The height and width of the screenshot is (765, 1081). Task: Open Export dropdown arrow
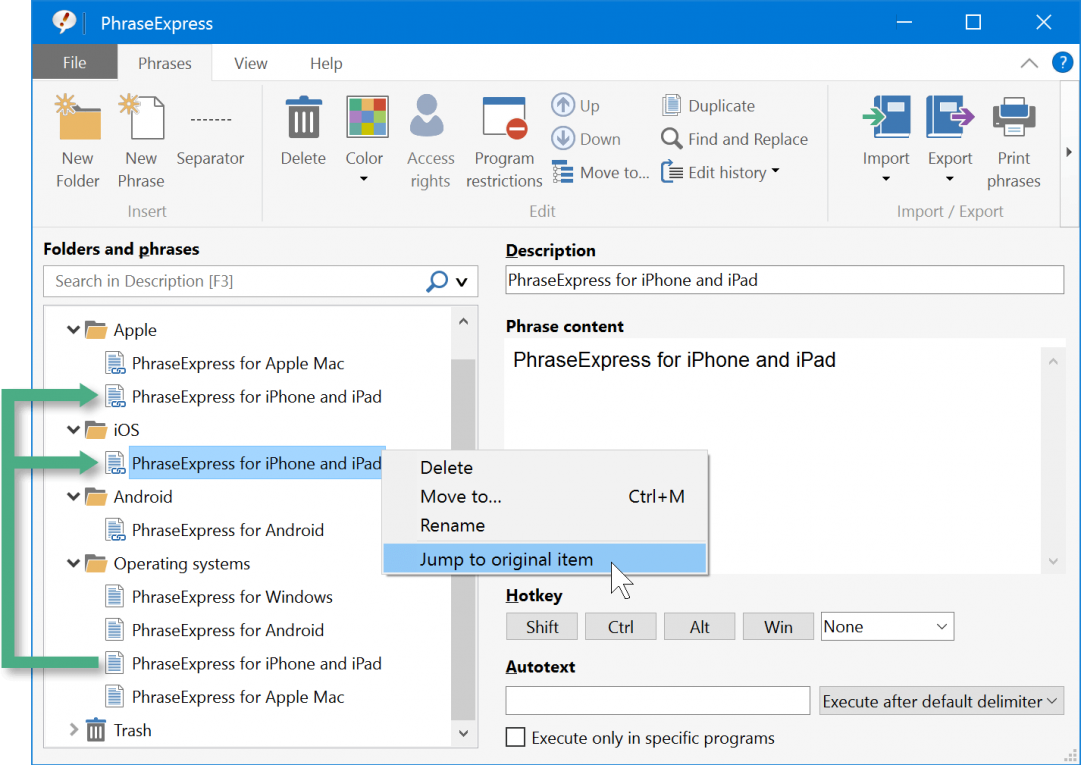click(x=949, y=179)
